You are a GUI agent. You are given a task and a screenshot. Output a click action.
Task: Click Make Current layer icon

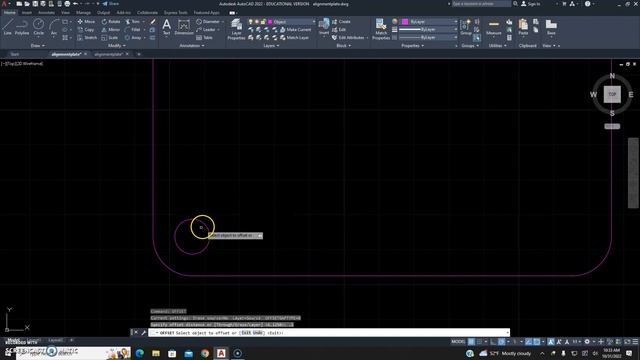[296, 30]
